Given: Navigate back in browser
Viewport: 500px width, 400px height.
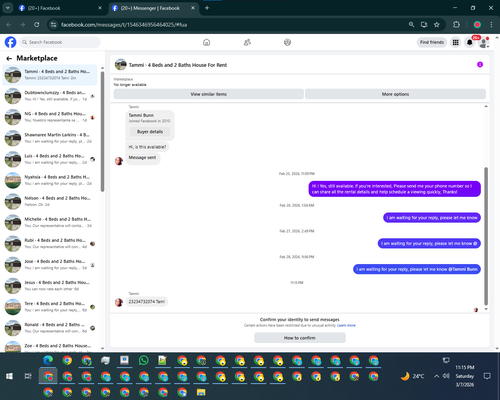Looking at the screenshot, I should pos(9,25).
